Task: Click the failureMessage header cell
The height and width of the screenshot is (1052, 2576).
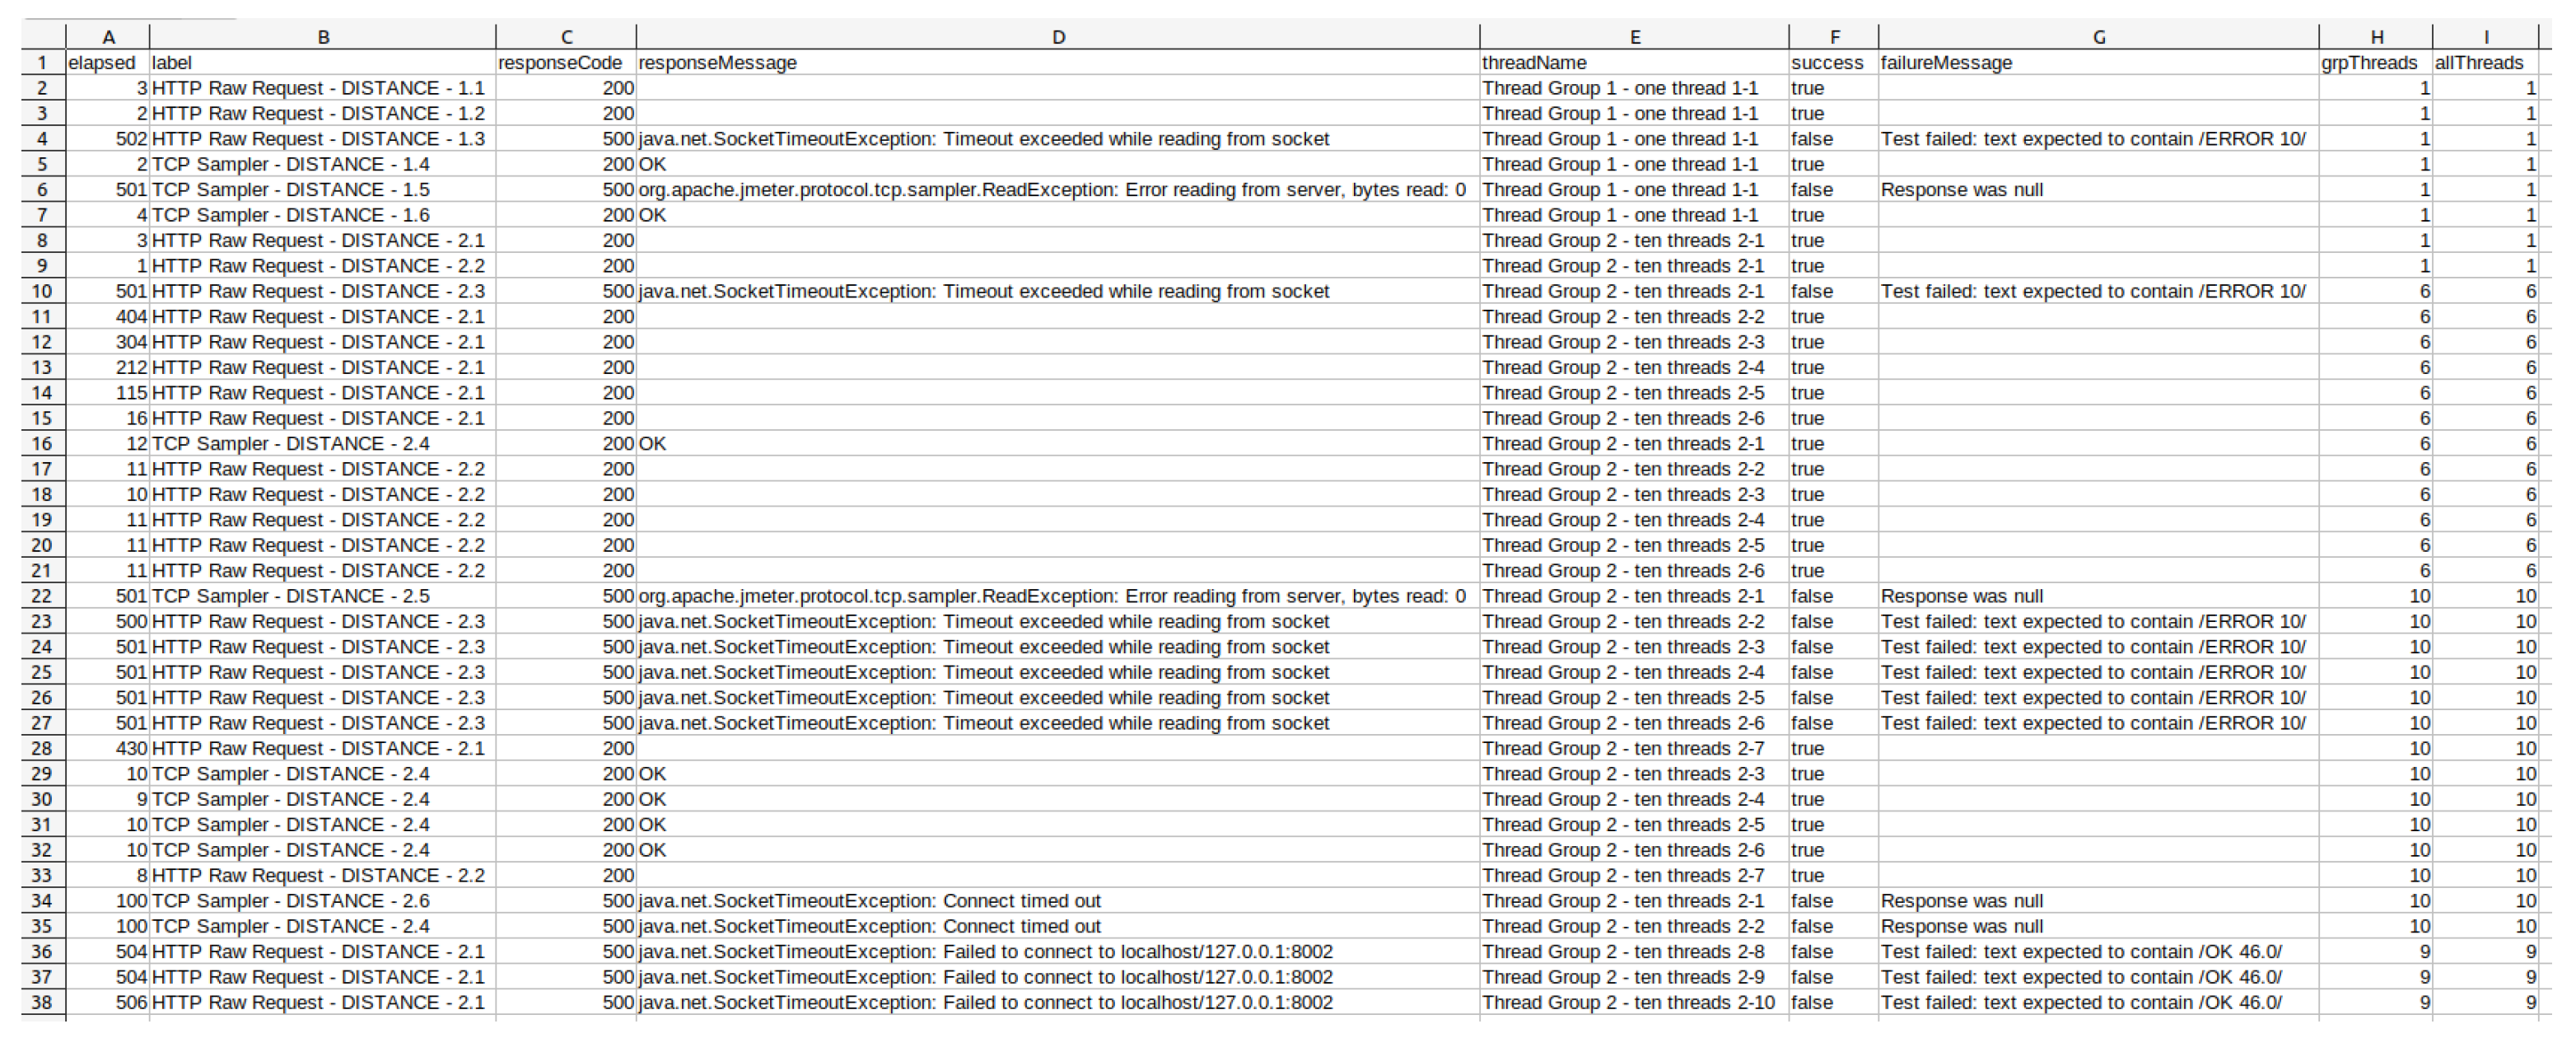Action: tap(1946, 63)
